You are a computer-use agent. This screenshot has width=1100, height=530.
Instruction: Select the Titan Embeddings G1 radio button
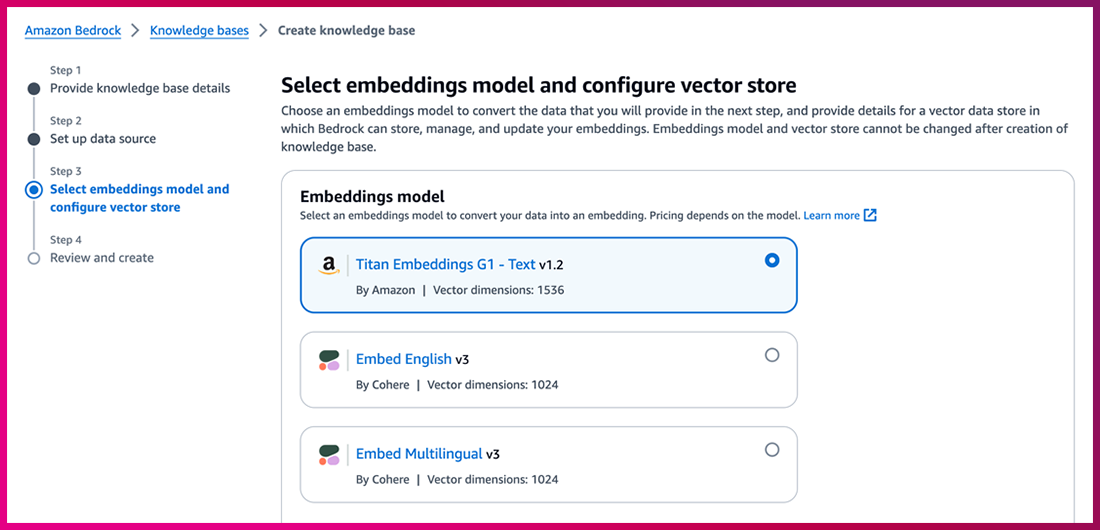pos(771,260)
